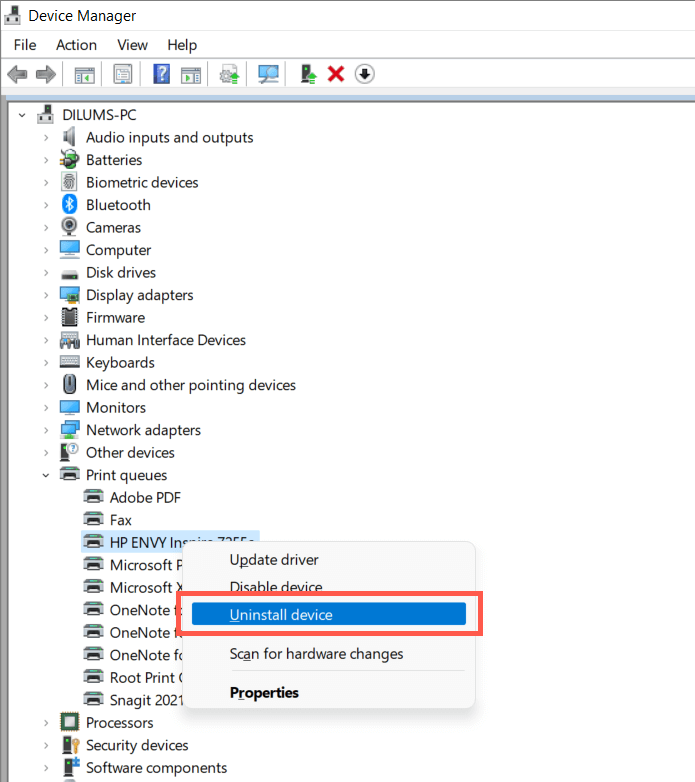
Task: Expand Biometric devices chevron
Action: point(46,183)
